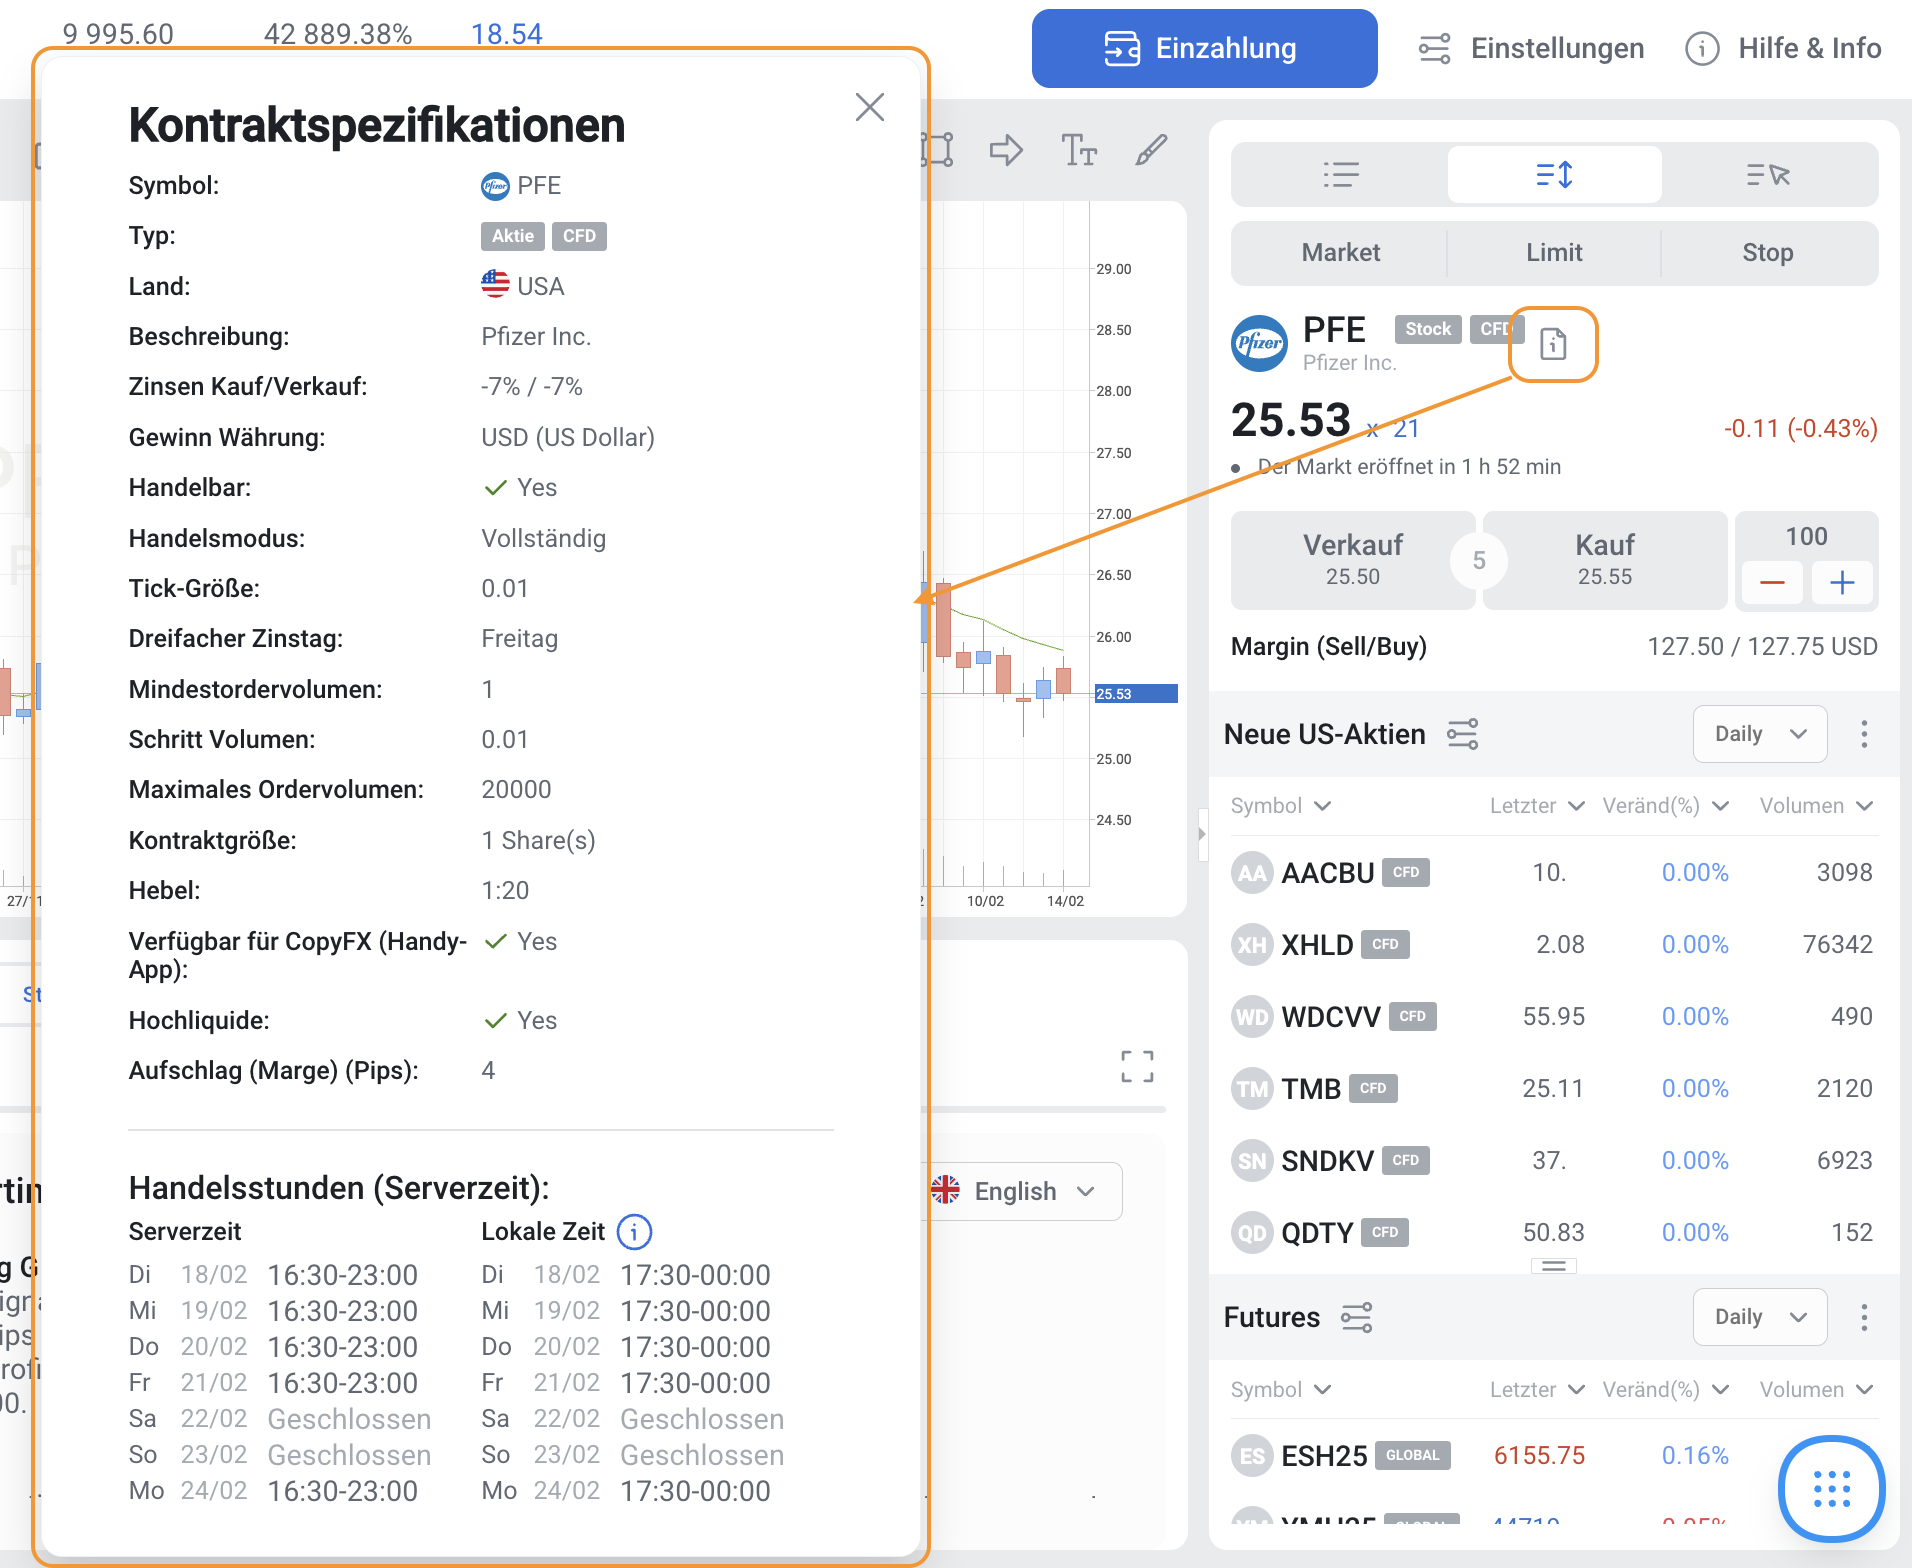Select the text annotation tool
The image size is (1912, 1568).
(1079, 150)
